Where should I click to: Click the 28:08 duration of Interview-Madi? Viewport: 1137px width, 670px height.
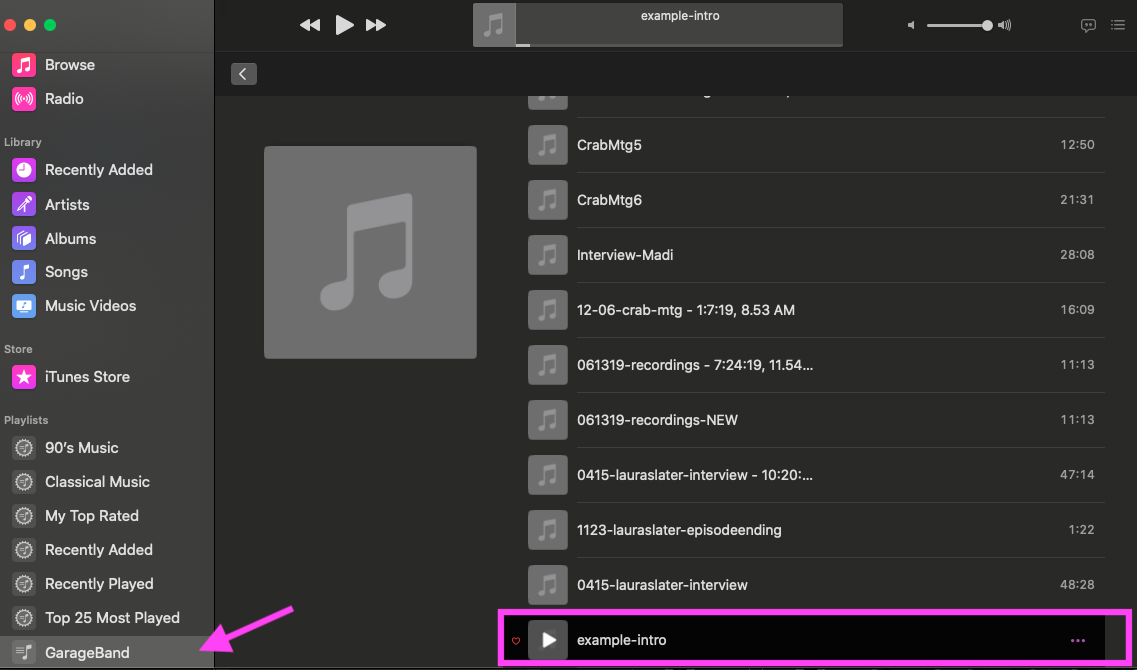(1077, 255)
